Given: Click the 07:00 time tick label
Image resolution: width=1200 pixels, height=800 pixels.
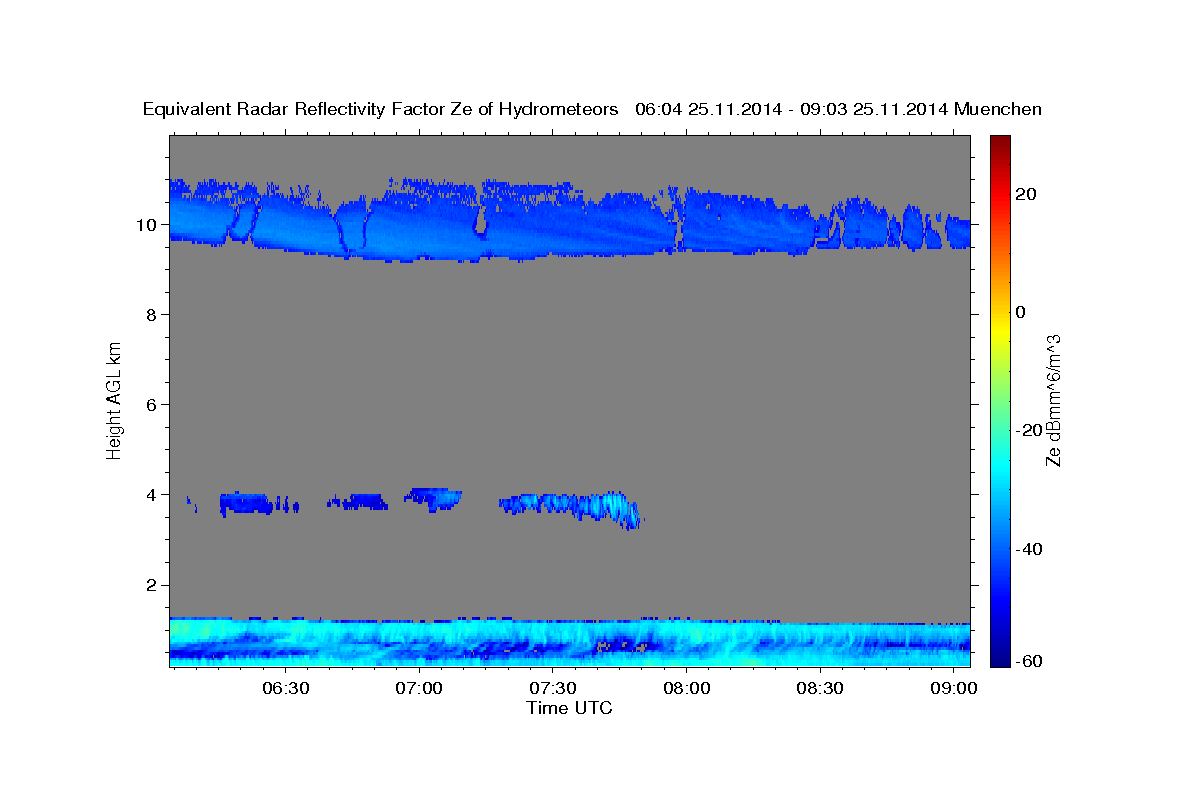Looking at the screenshot, I should tap(418, 688).
